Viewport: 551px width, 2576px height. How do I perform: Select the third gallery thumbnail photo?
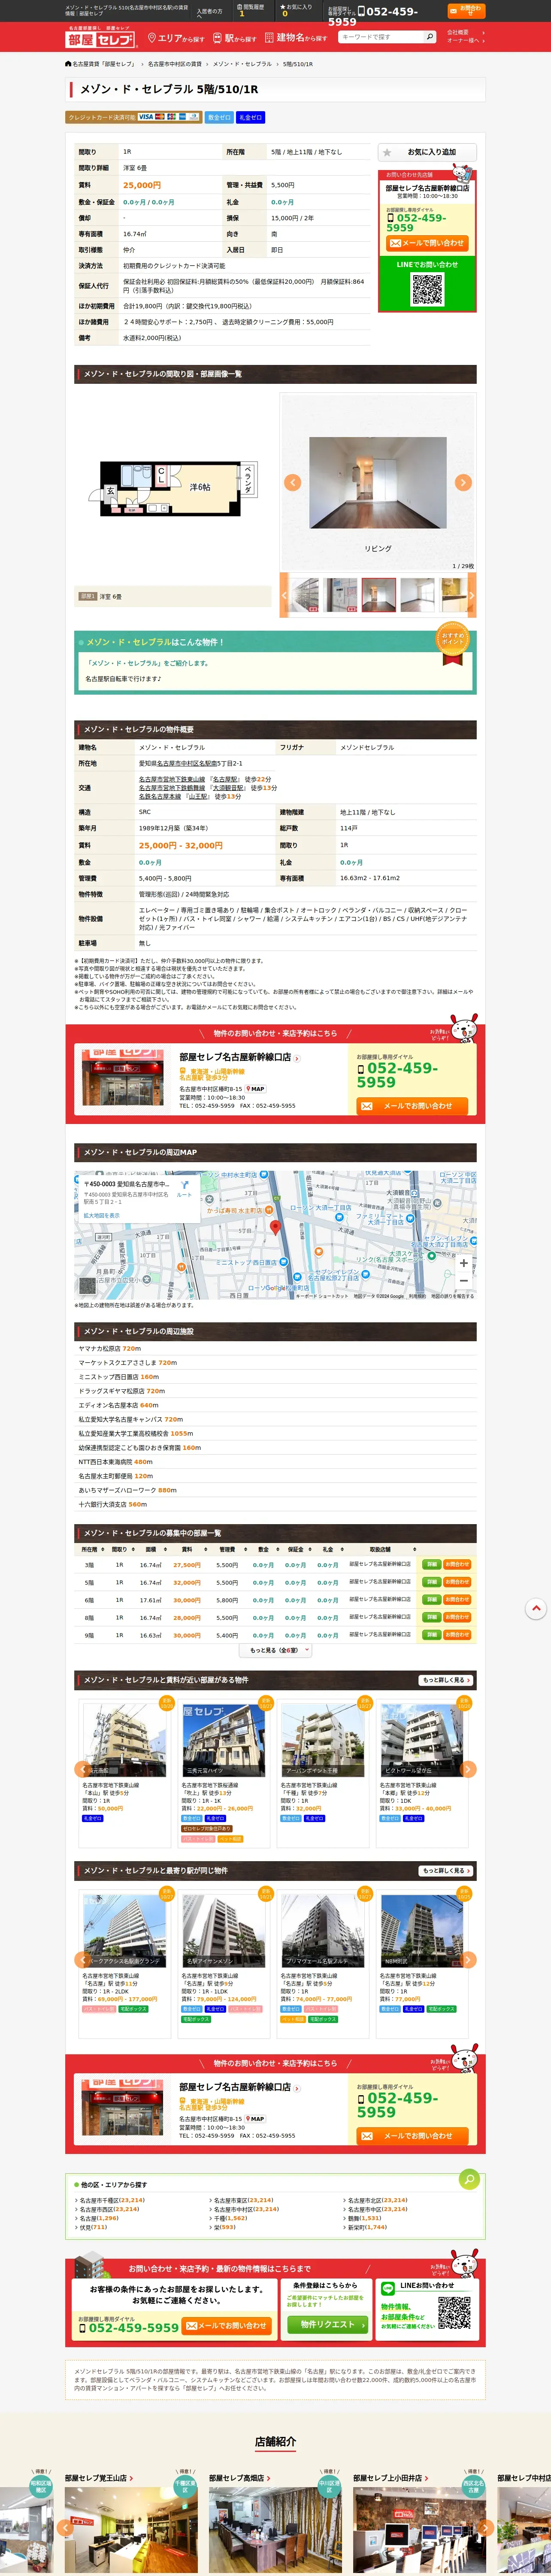click(378, 595)
